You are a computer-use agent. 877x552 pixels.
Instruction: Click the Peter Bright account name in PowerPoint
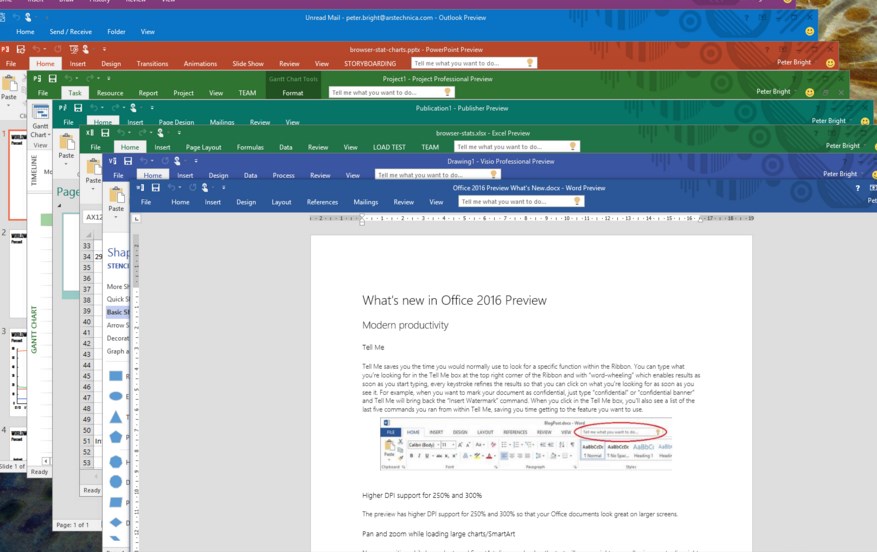(x=794, y=62)
